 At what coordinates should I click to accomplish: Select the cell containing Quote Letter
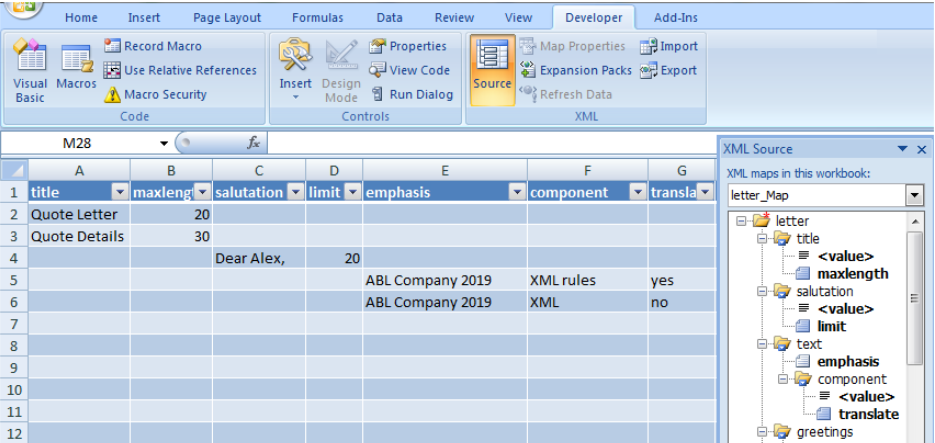point(79,214)
